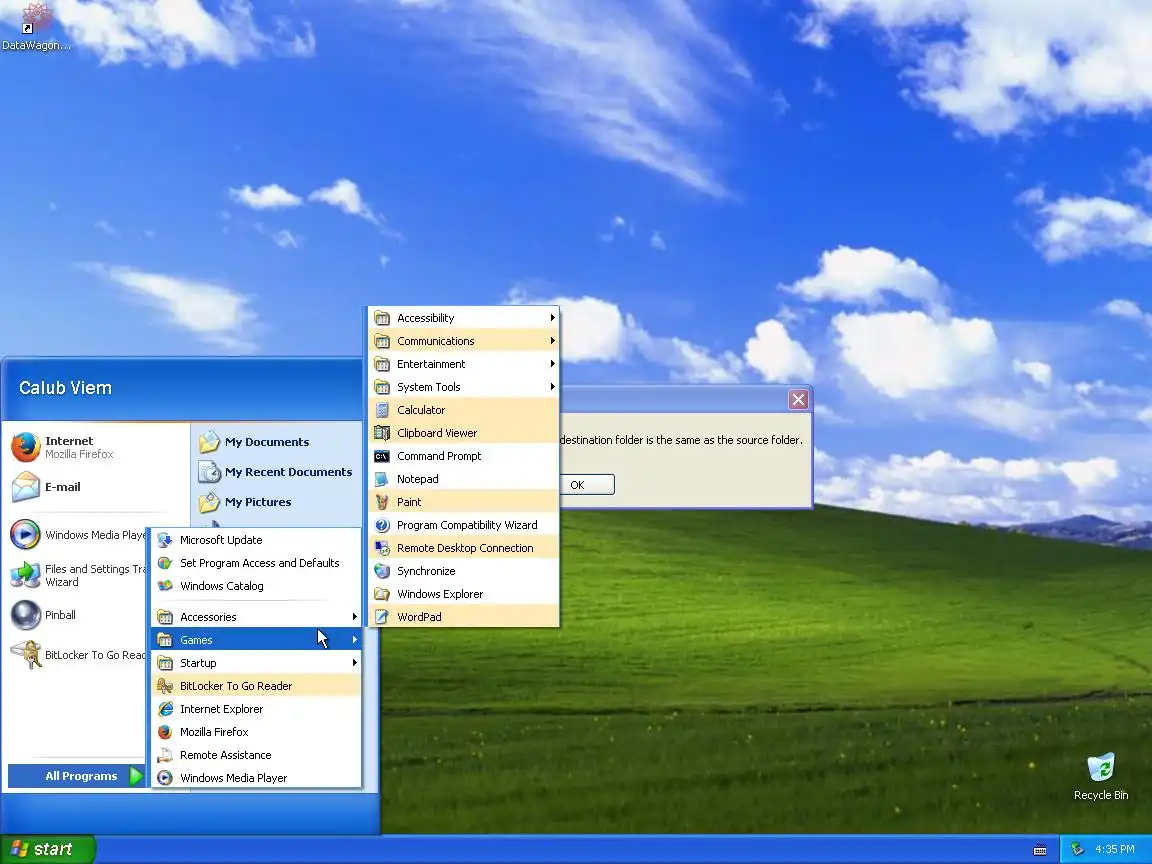
Task: Open Calculator from Accessories menu
Action: pyautogui.click(x=464, y=410)
